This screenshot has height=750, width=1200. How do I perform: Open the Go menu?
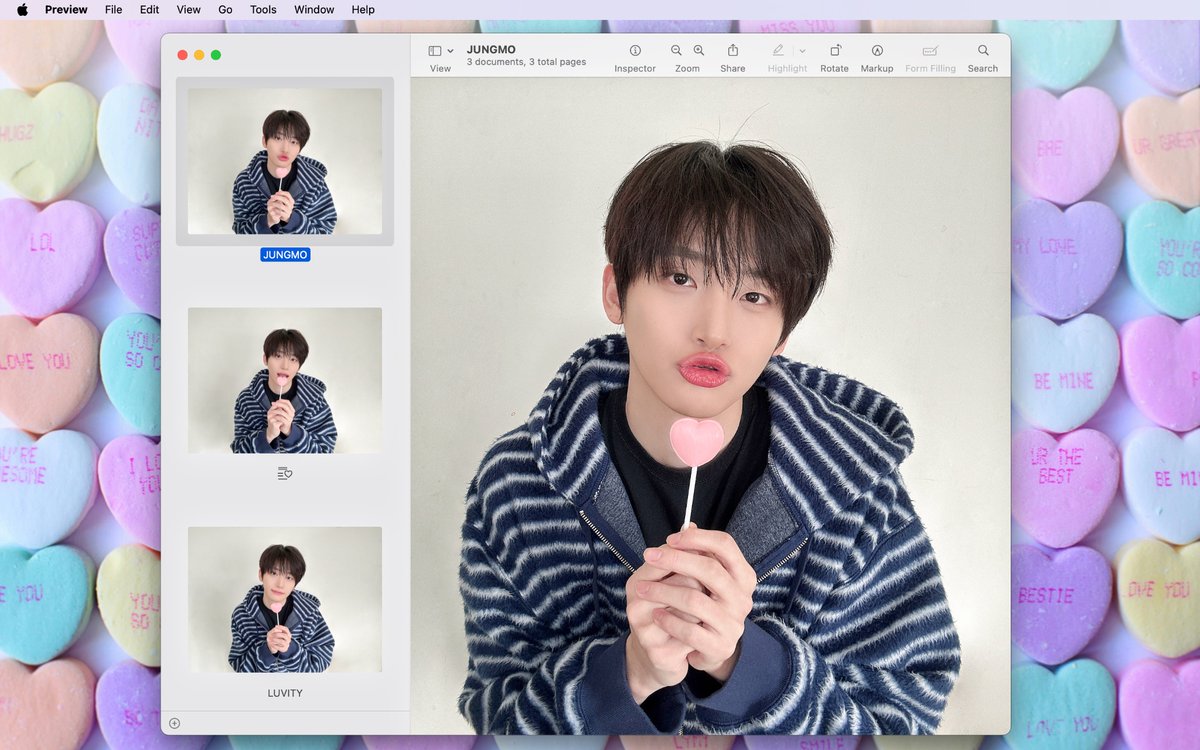tap(226, 10)
